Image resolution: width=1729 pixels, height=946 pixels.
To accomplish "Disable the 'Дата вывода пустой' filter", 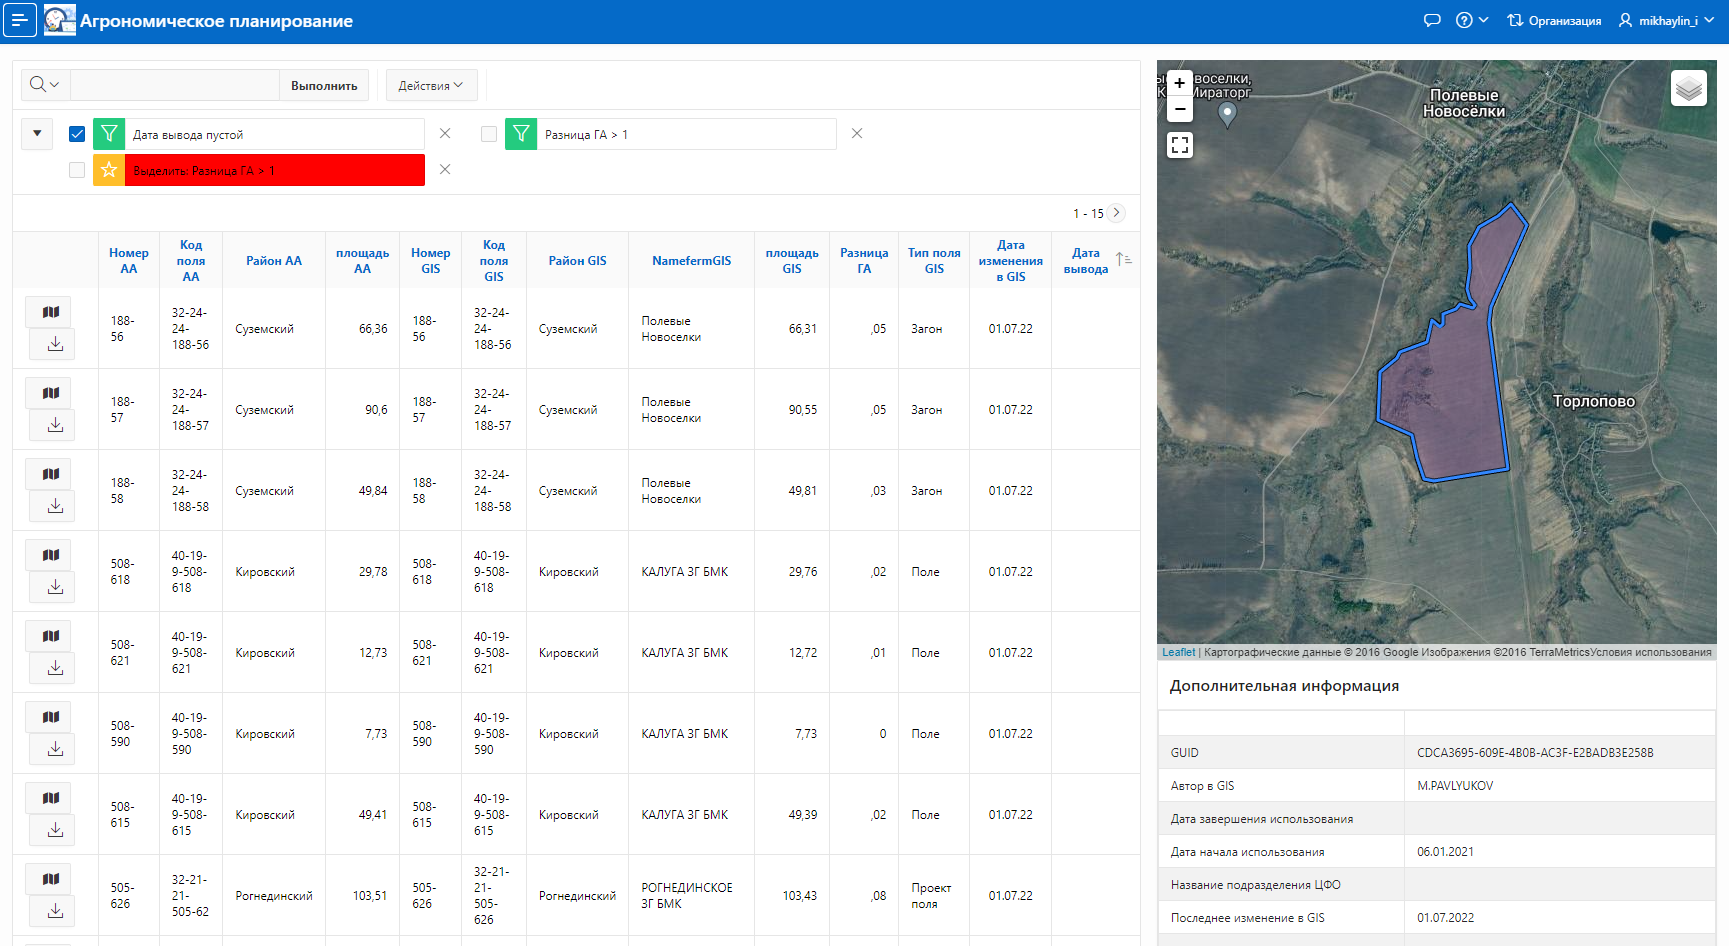I will coord(77,134).
